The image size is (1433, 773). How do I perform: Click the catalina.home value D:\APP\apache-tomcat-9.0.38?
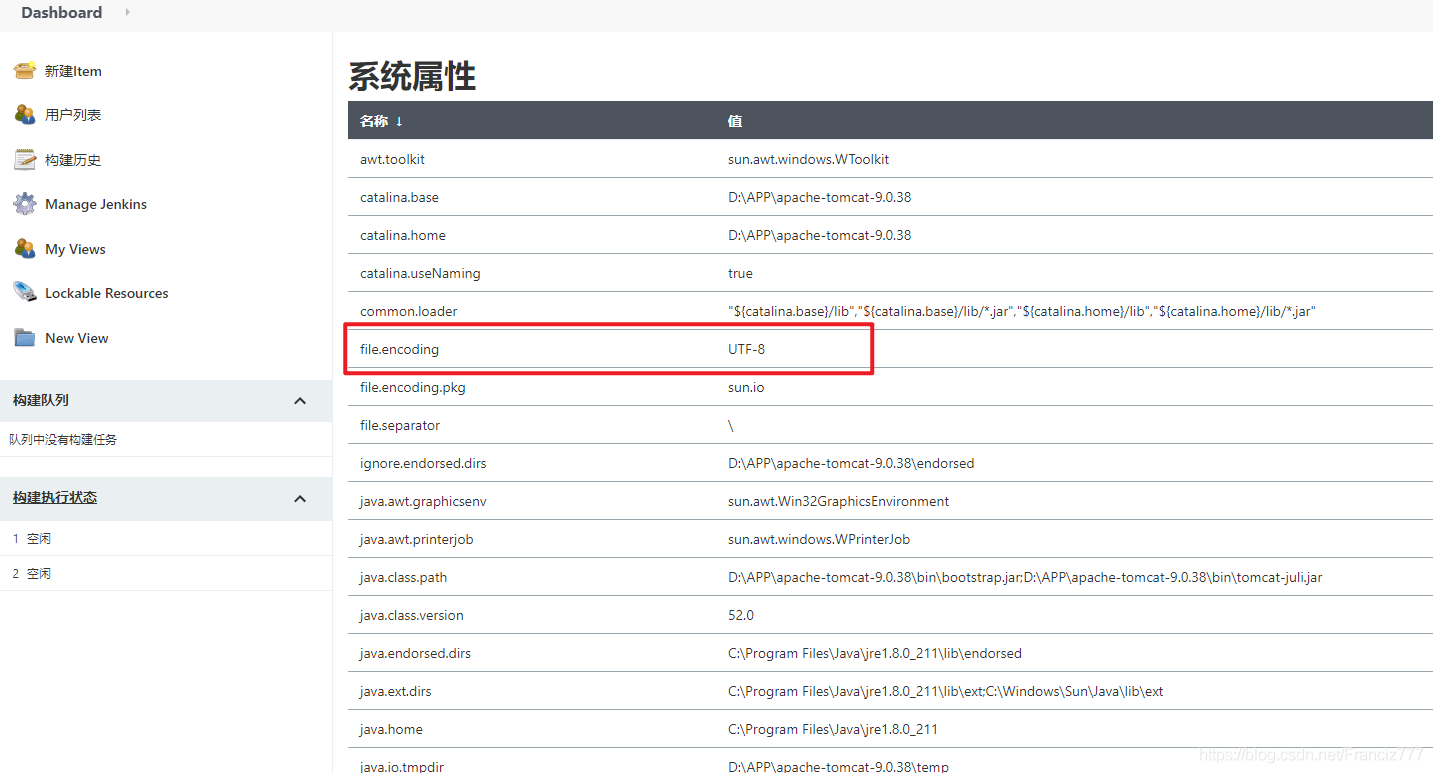pyautogui.click(x=819, y=235)
